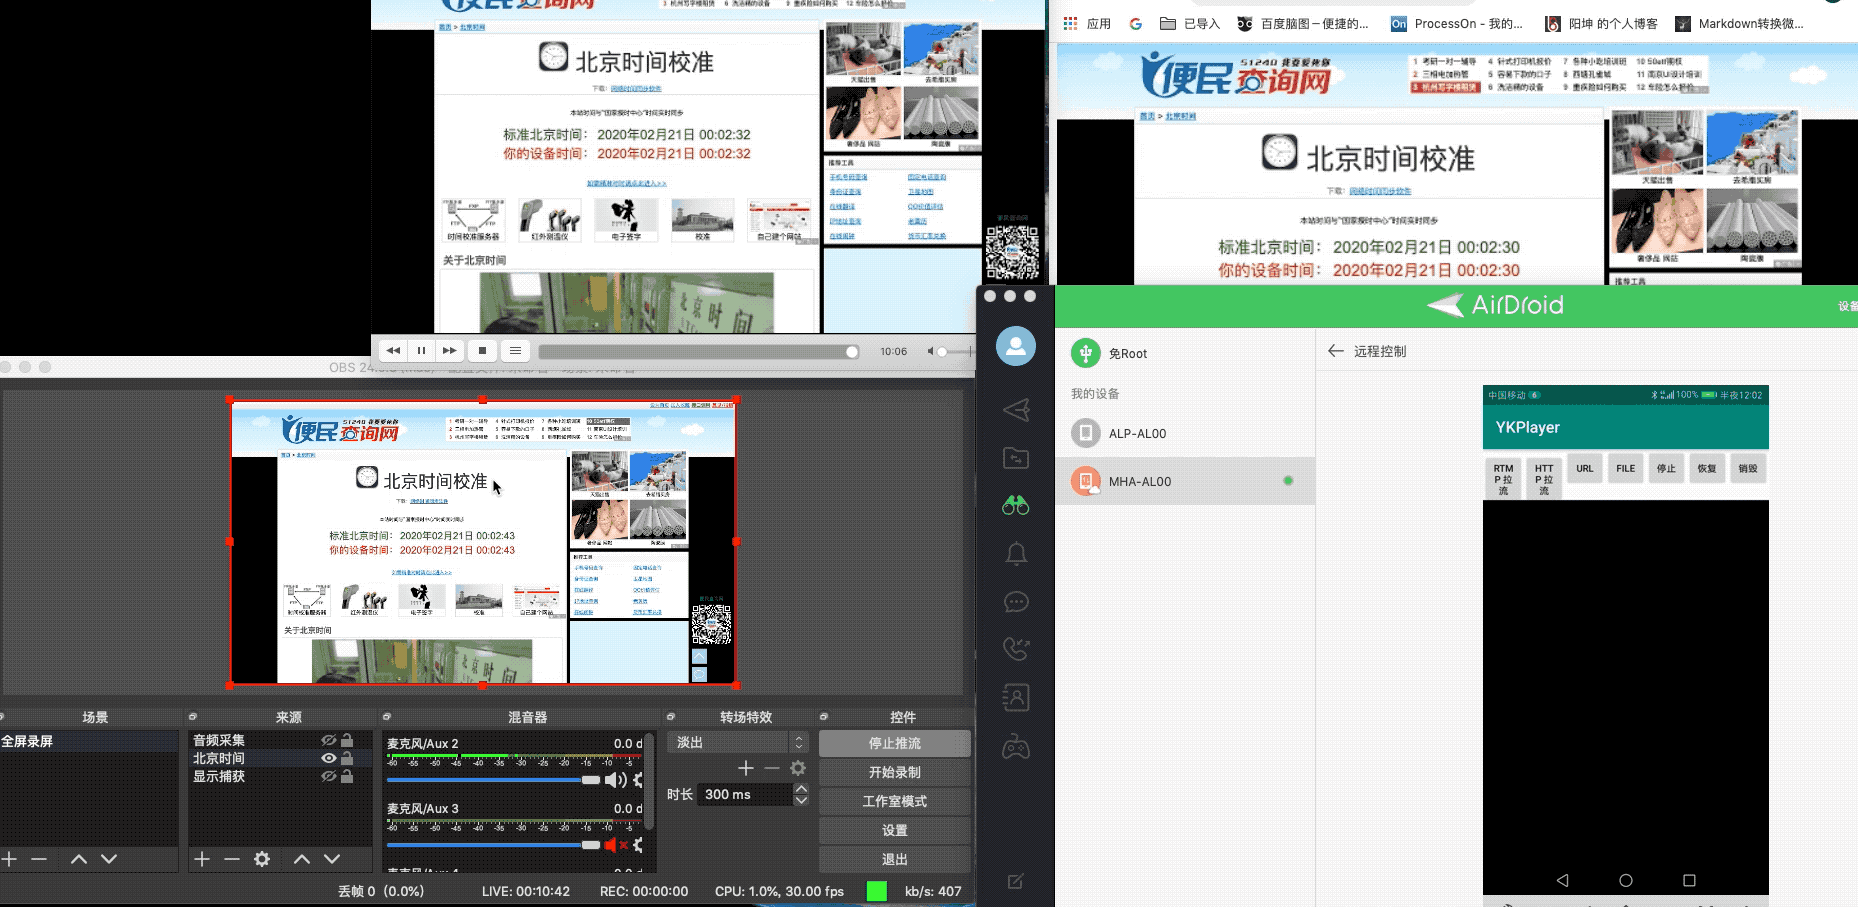The image size is (1858, 907).
Task: Open Chrome 应用 apps bookmark
Action: coord(1087,23)
